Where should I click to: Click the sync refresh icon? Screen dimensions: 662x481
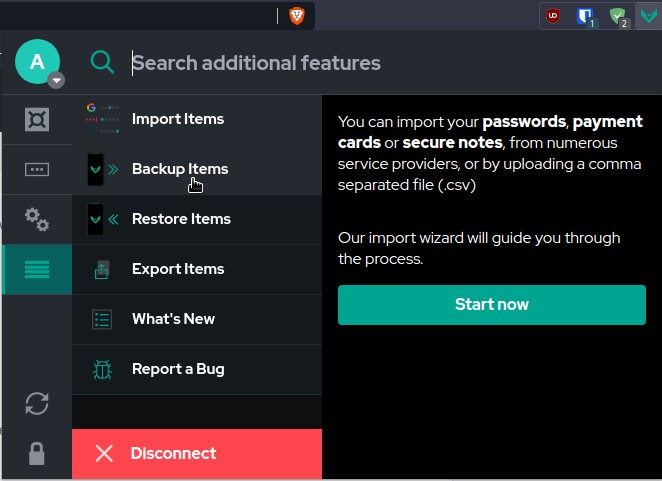(x=37, y=403)
